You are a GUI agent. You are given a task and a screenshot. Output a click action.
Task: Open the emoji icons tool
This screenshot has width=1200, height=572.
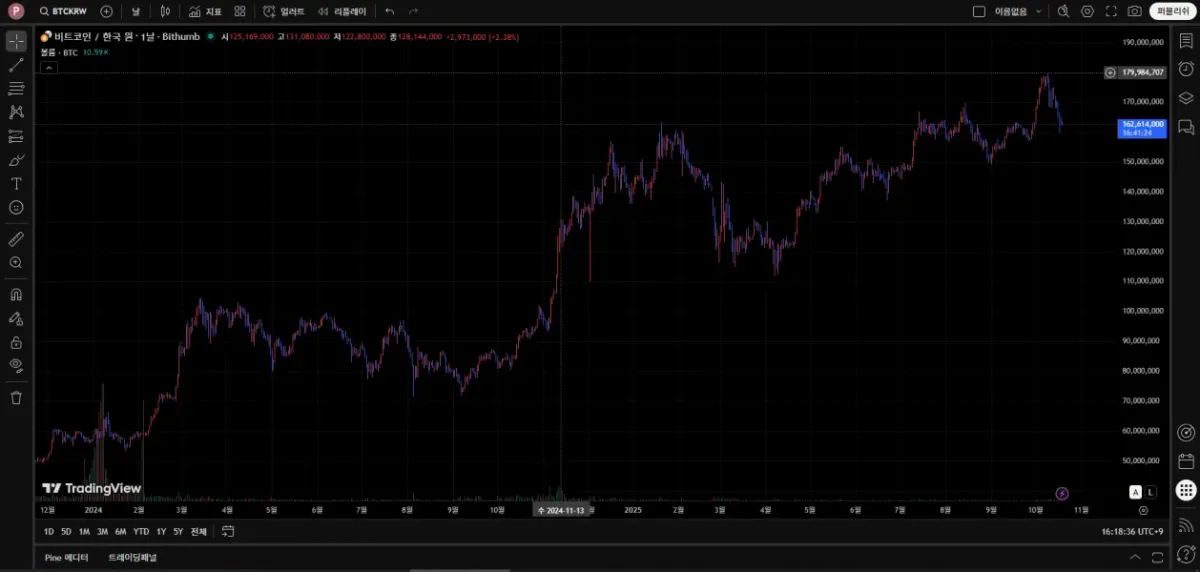point(16,207)
